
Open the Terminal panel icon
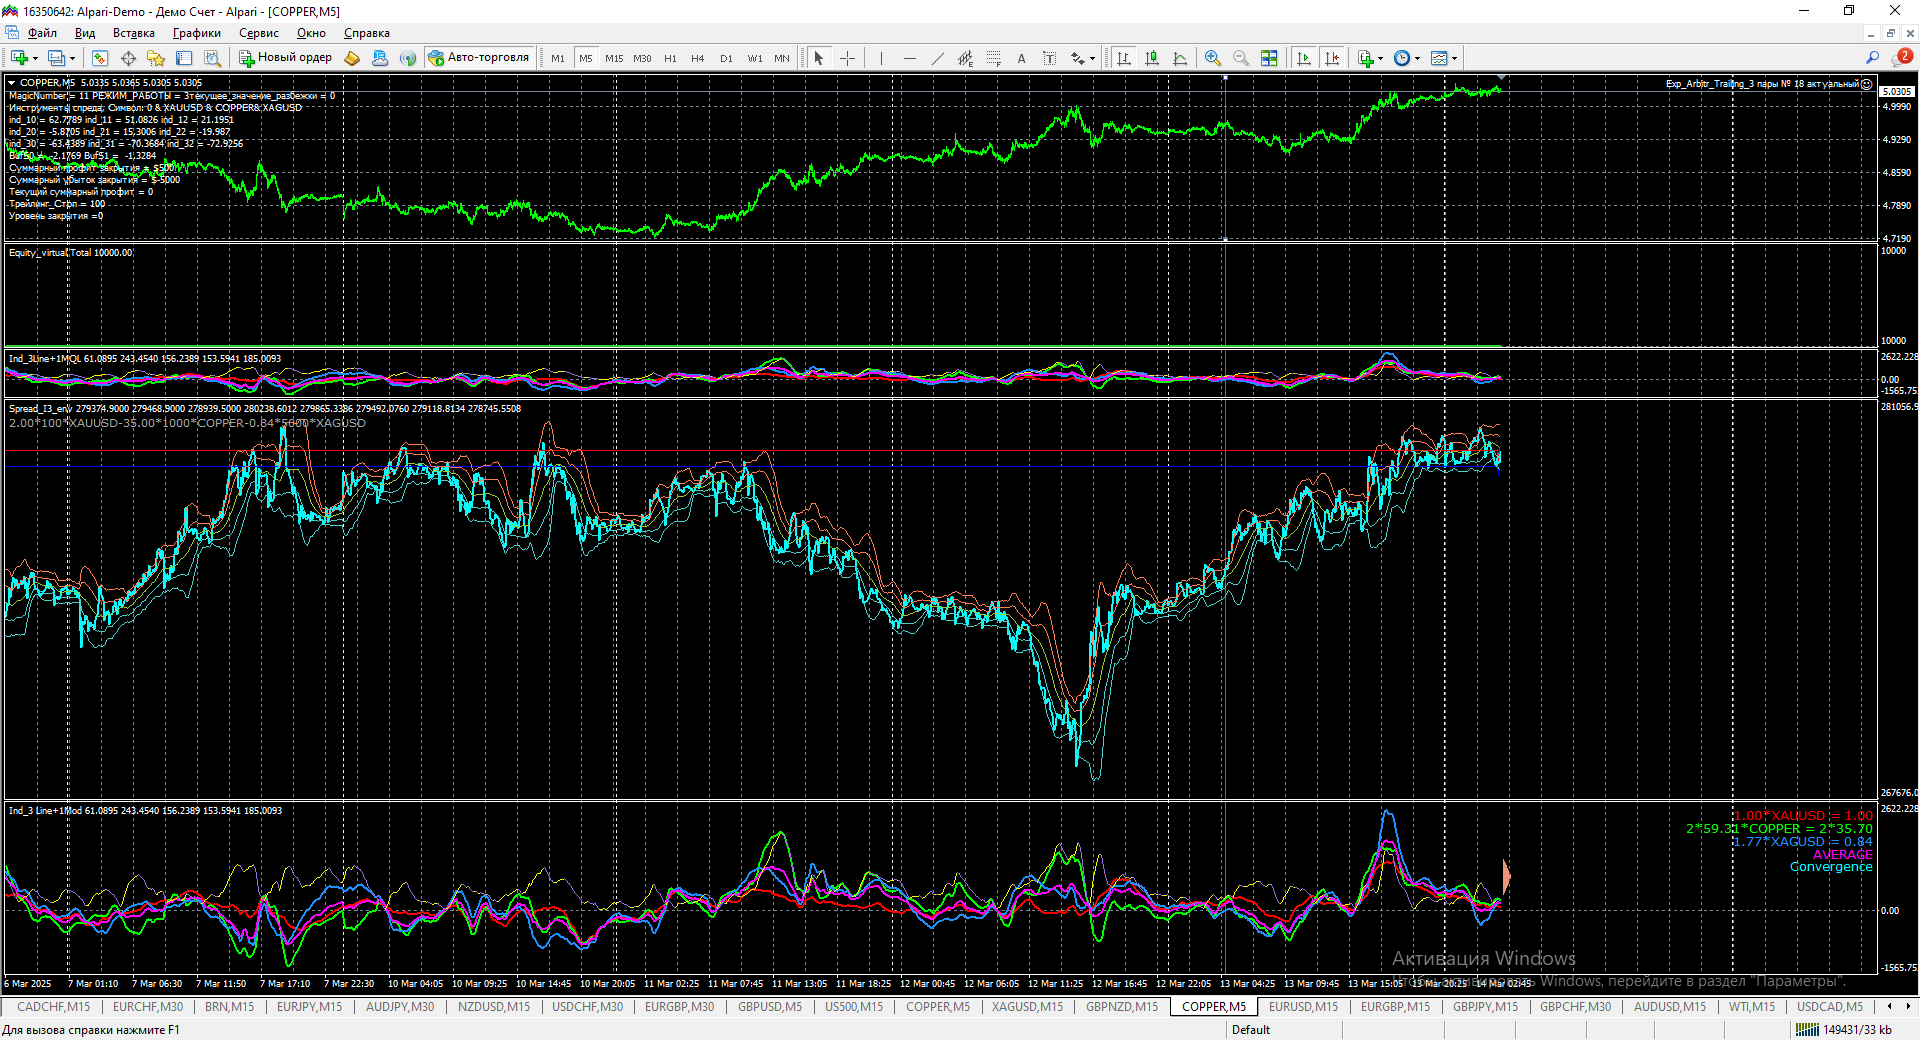pyautogui.click(x=184, y=58)
